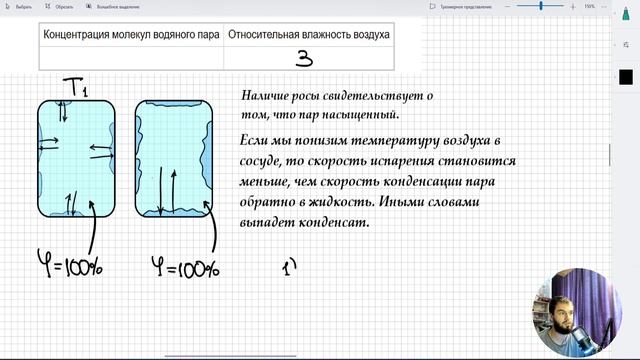Click the handwritten 1) mark on the canvas

pyautogui.click(x=289, y=267)
